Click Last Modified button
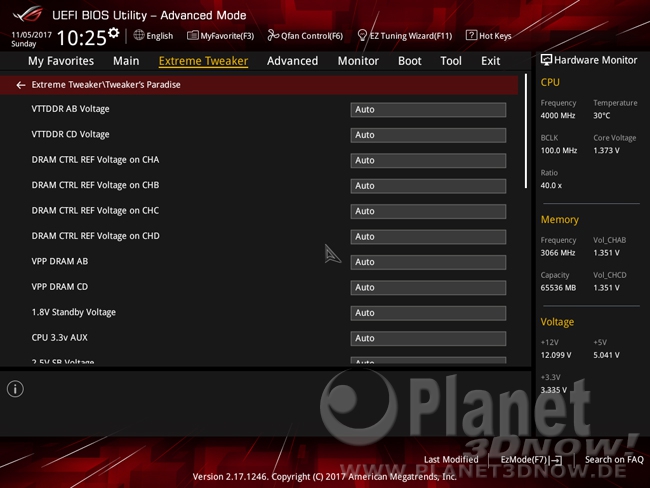This screenshot has height=488, width=650. (451, 460)
